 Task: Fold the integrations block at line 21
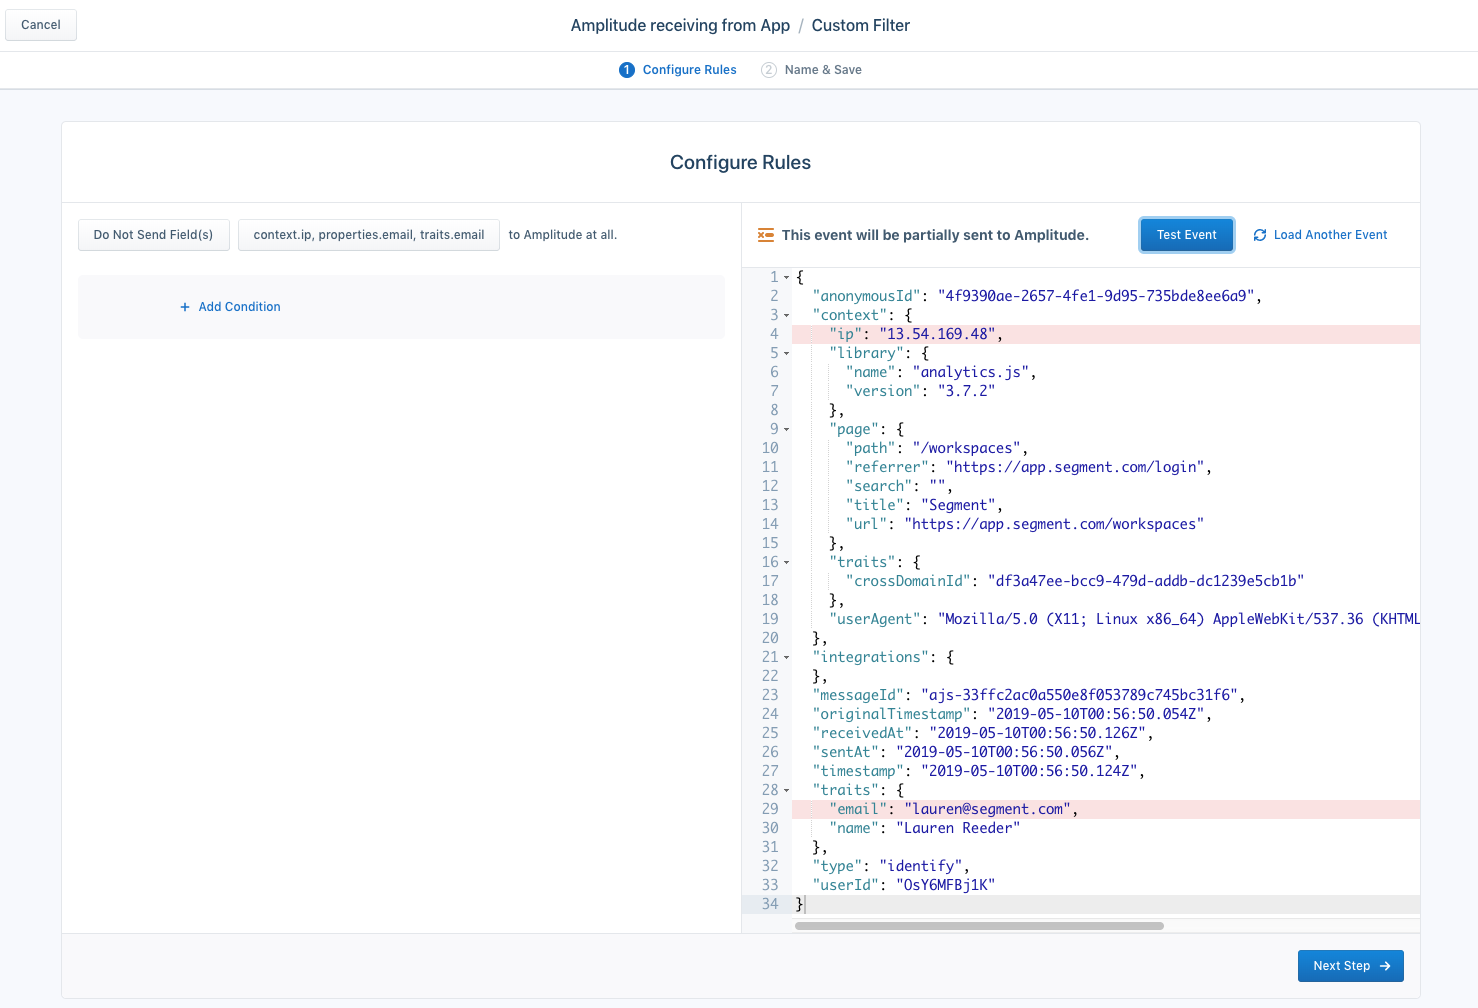[787, 657]
